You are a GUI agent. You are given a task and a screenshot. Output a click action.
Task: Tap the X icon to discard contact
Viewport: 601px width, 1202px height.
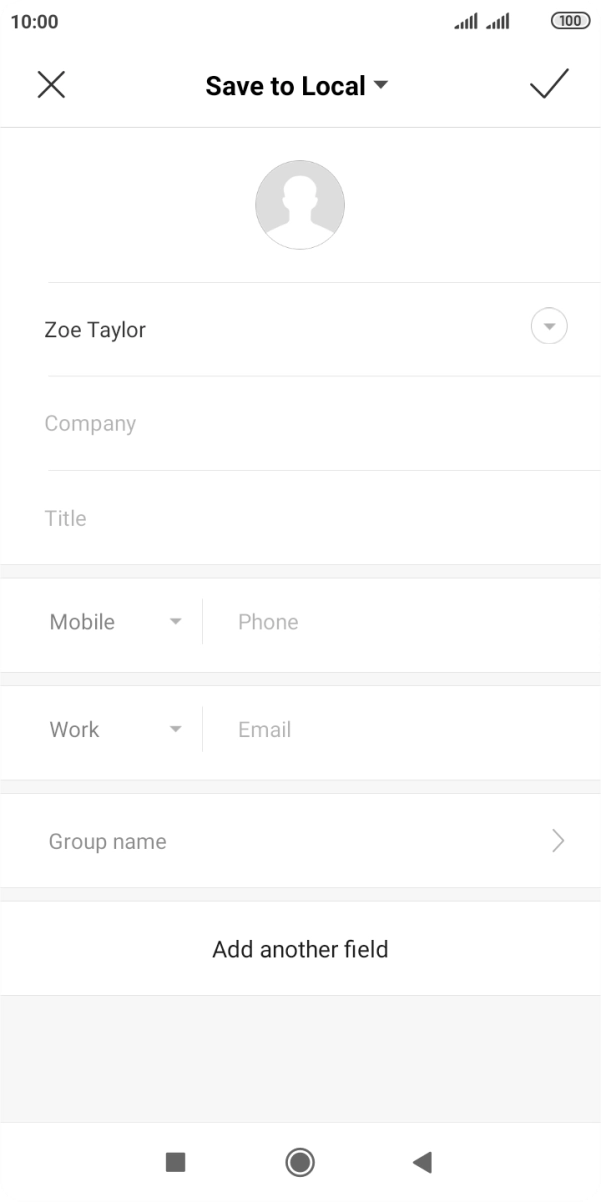tap(51, 85)
